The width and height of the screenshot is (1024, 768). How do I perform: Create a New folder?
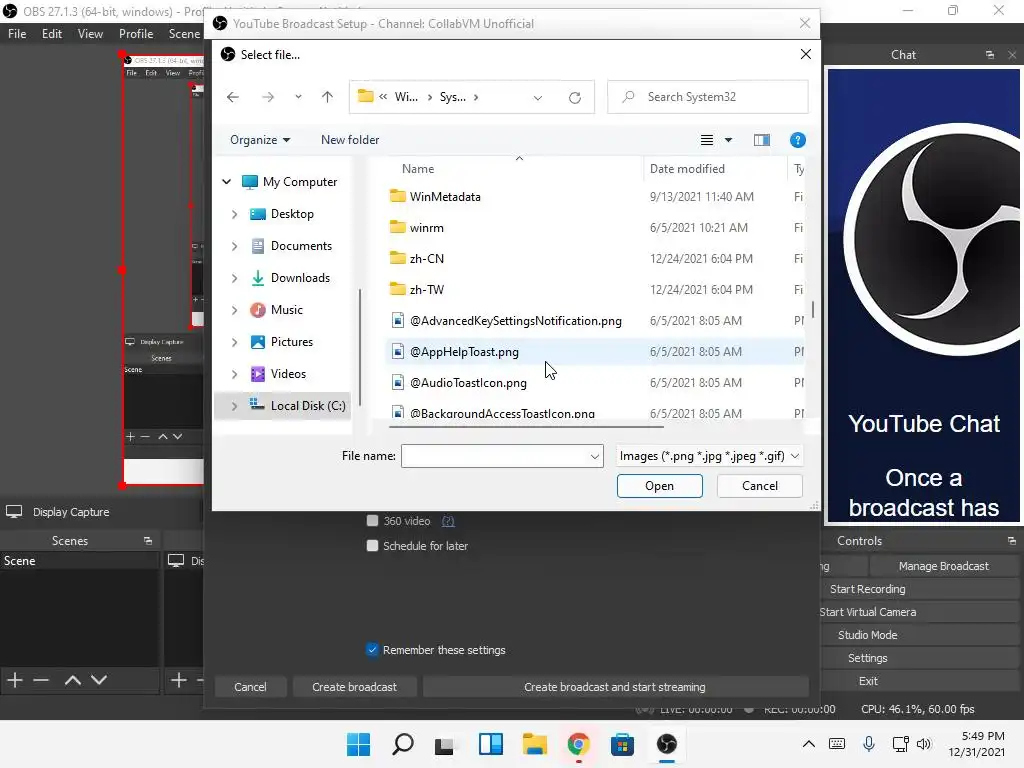point(350,140)
